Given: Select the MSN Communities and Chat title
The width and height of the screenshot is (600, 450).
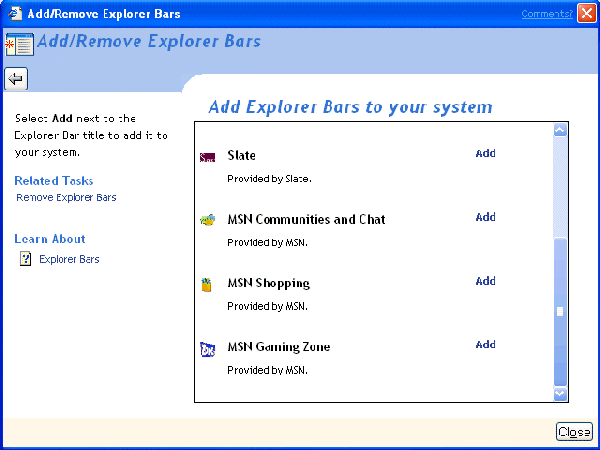Looking at the screenshot, I should 306,219.
